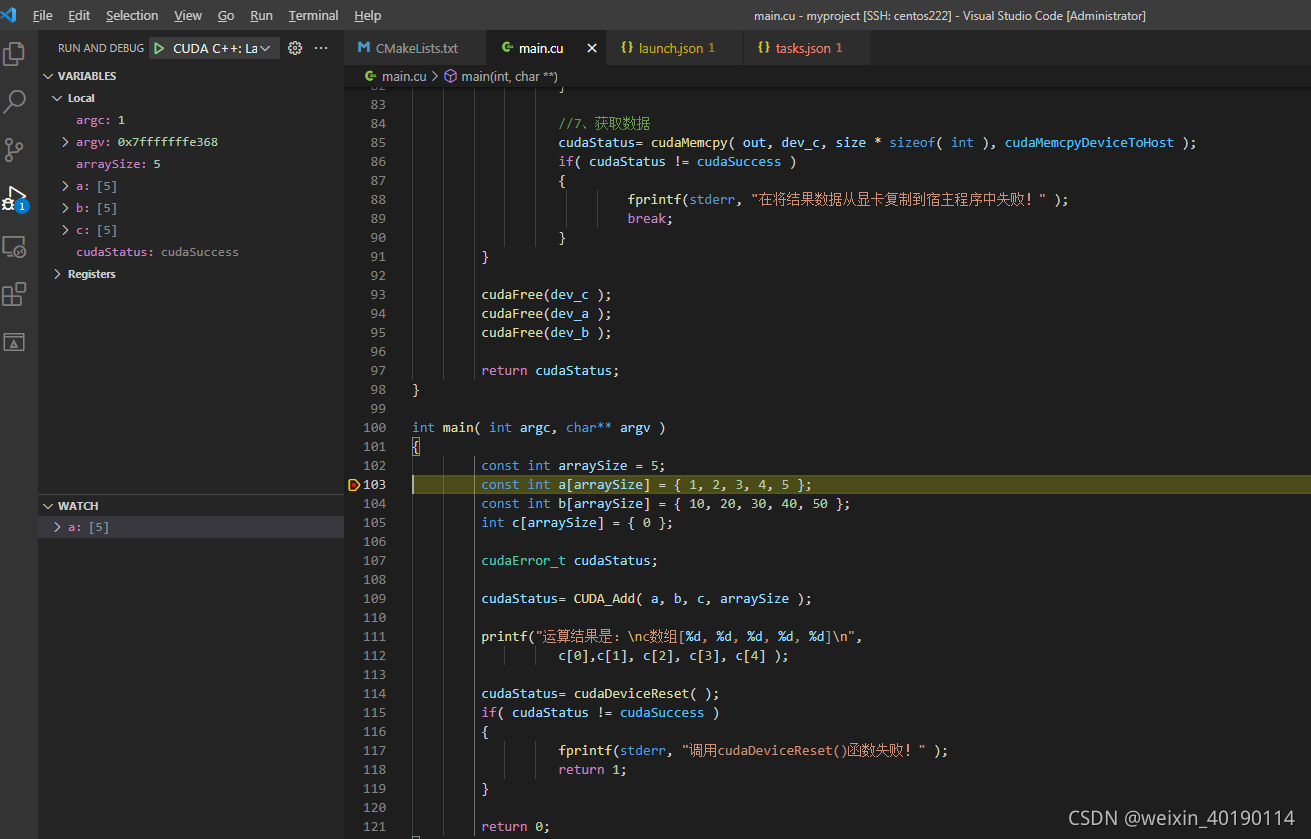Open the Explorer view in activity bar
Viewport: 1311px width, 839px height.
15,53
